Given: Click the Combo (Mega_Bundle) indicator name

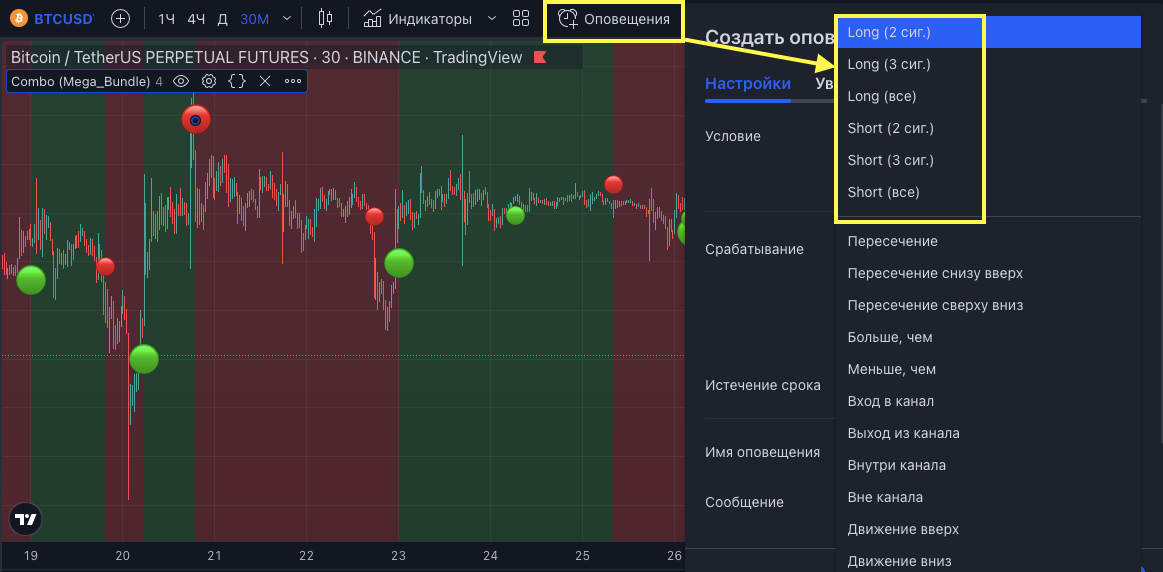Looking at the screenshot, I should click(81, 81).
